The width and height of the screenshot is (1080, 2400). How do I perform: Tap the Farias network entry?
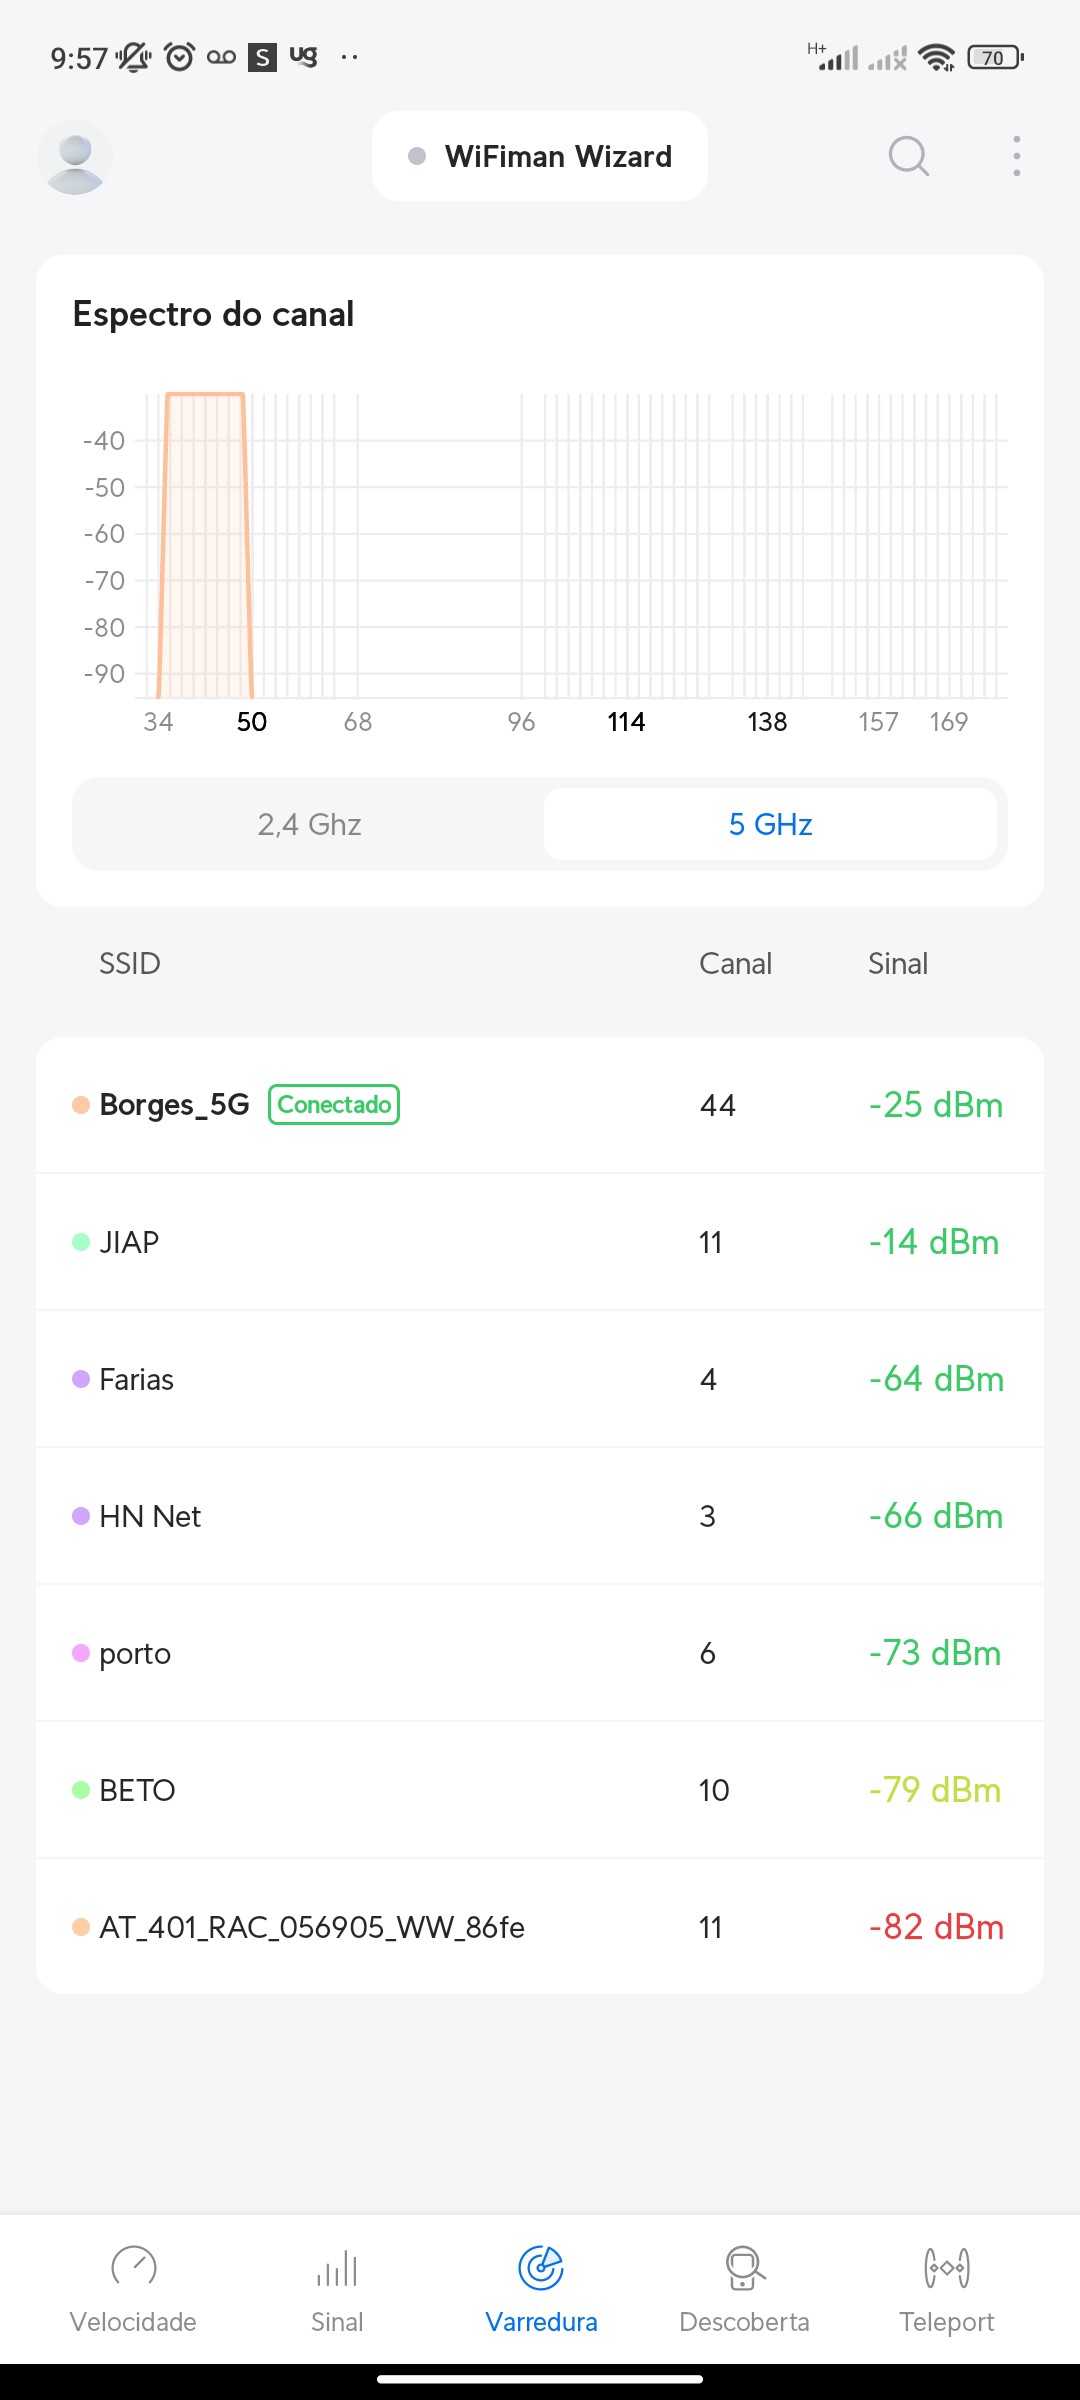[540, 1379]
